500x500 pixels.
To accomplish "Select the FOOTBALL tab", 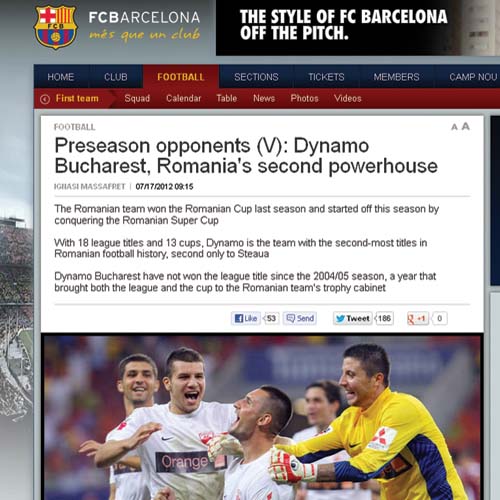I will pos(181,77).
